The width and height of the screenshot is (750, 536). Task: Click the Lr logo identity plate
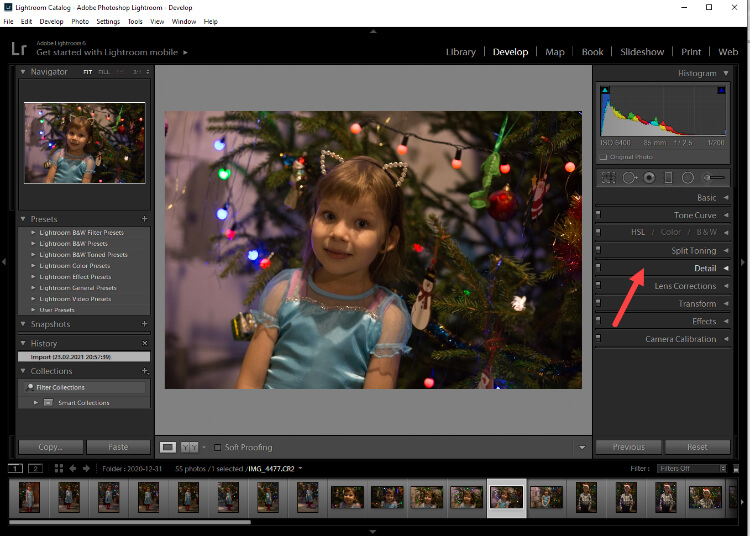[19, 48]
